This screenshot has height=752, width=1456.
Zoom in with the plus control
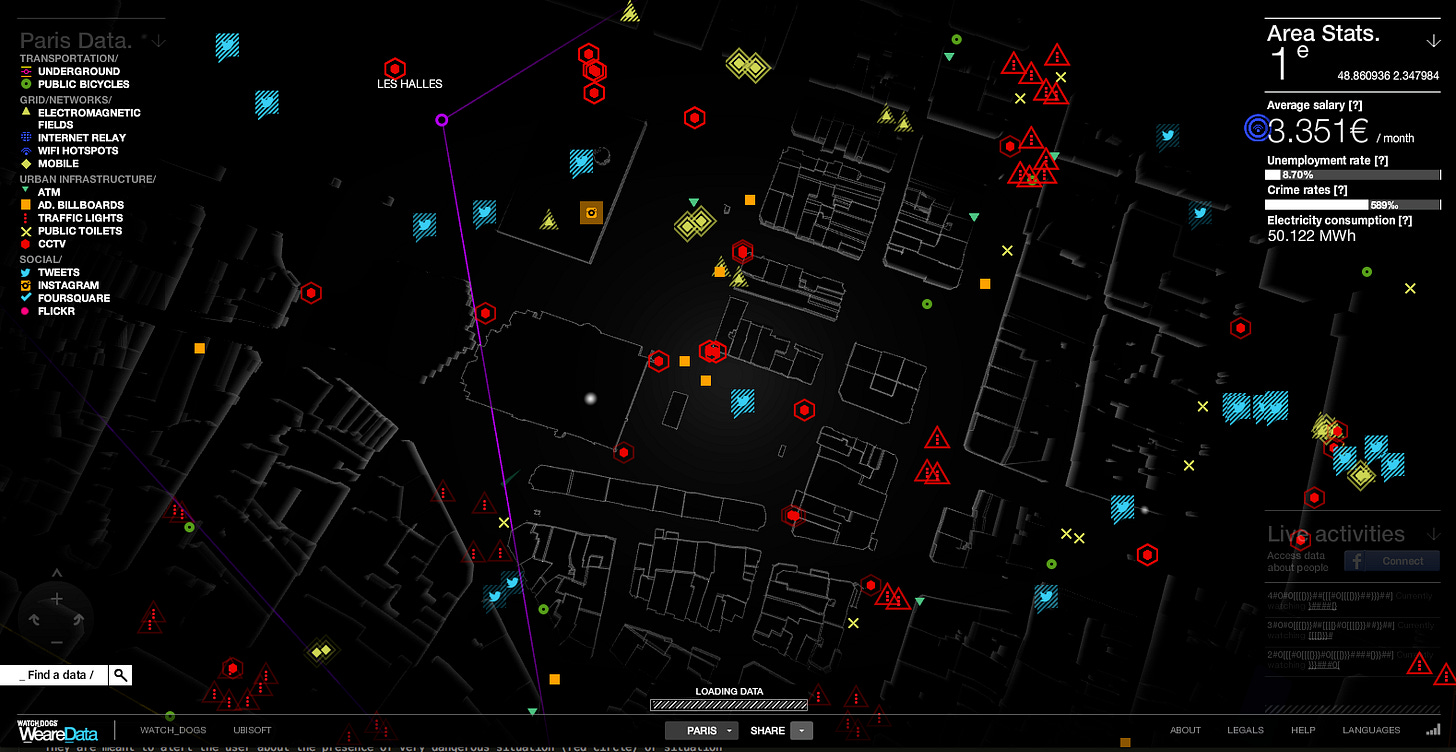[57, 599]
